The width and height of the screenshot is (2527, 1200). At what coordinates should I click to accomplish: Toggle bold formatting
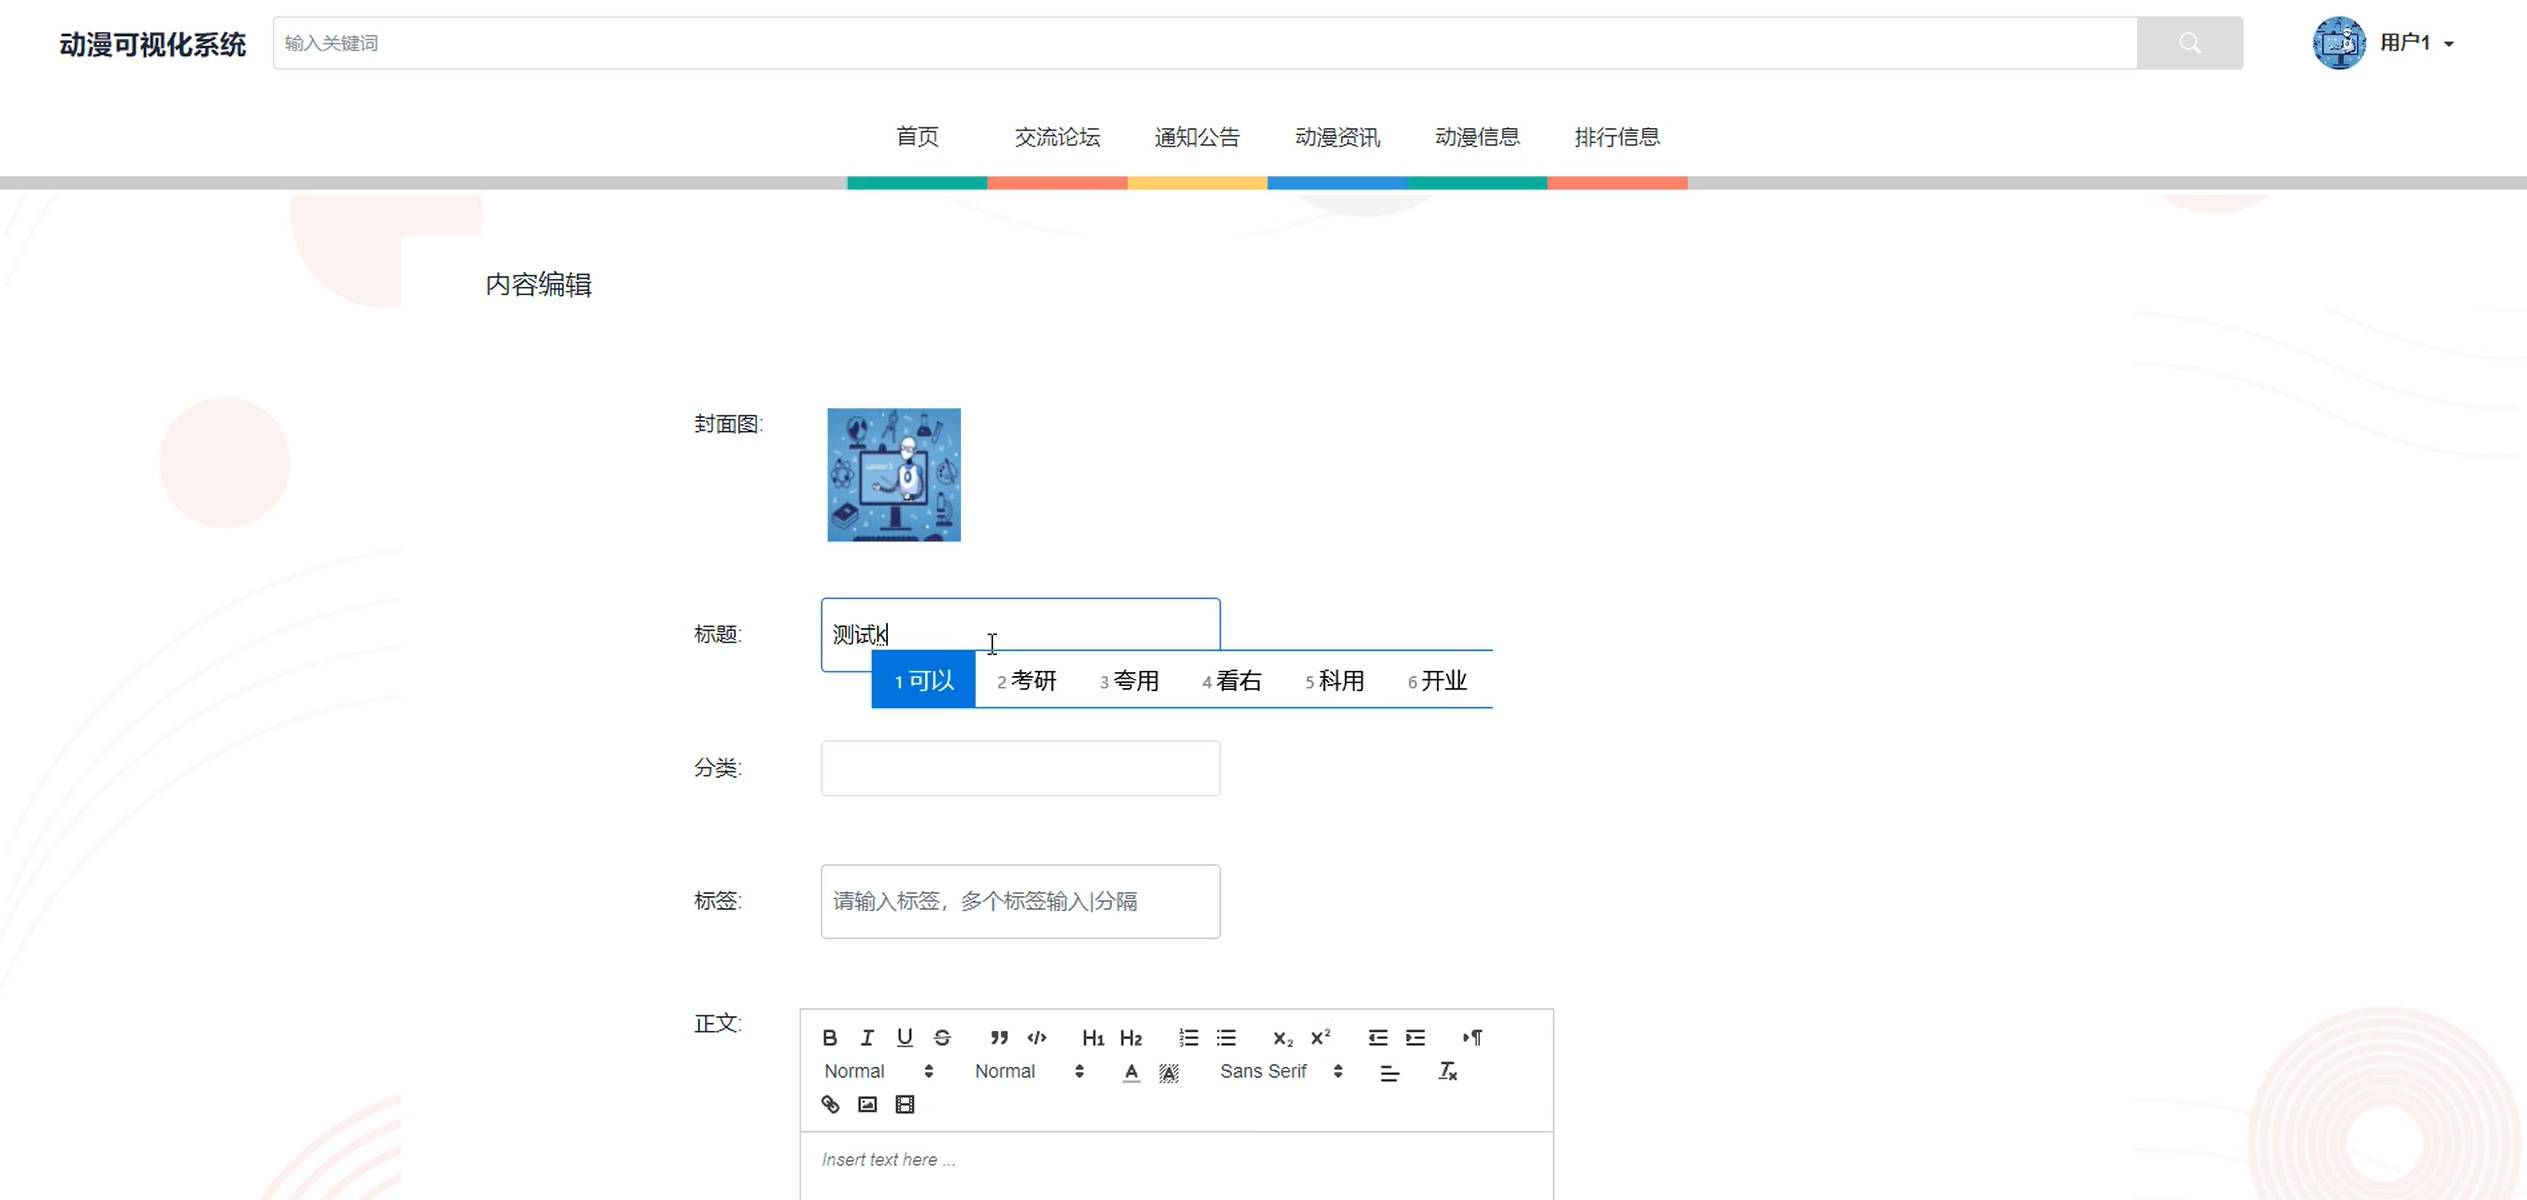(829, 1037)
